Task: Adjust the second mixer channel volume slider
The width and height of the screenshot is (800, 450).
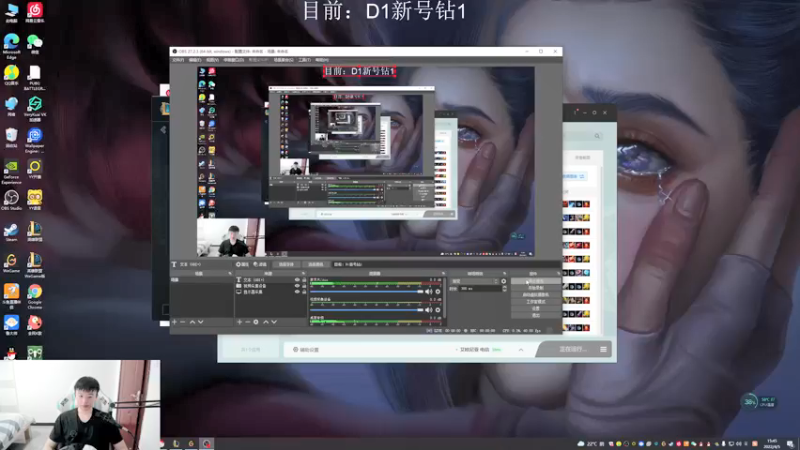Action: (366, 310)
